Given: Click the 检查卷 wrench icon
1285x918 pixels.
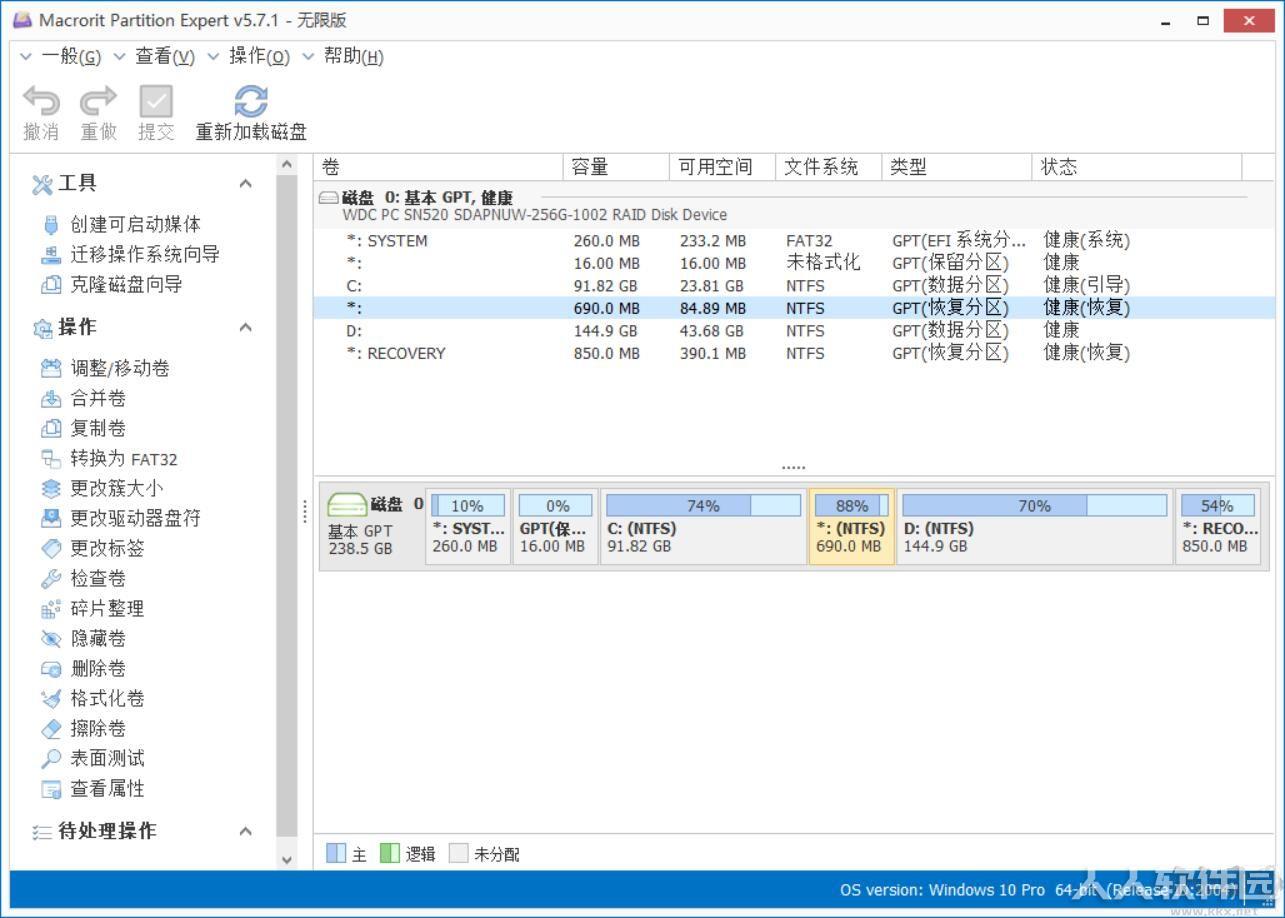Looking at the screenshot, I should click(x=51, y=579).
